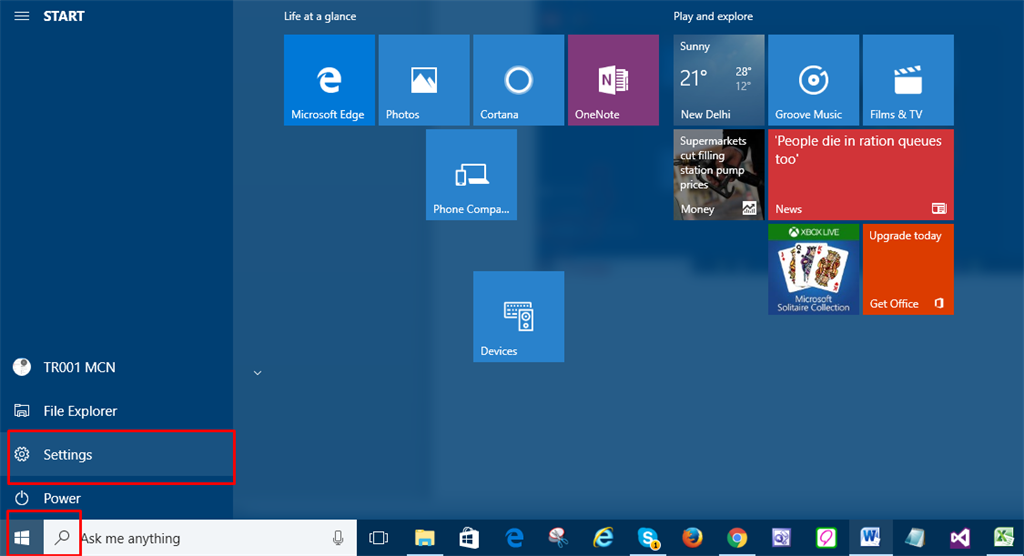Open Settings from the Start menu
Image resolution: width=1024 pixels, height=556 pixels.
(68, 455)
